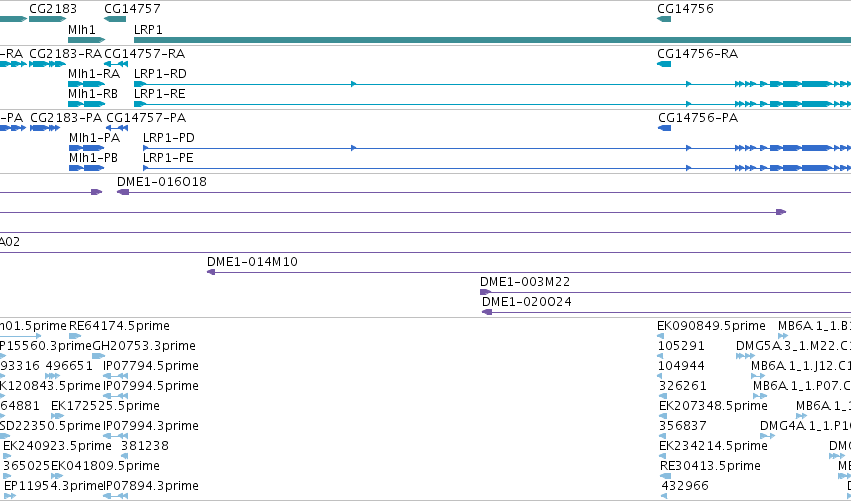Click the RE64174.5prime EST glyph

(75, 336)
